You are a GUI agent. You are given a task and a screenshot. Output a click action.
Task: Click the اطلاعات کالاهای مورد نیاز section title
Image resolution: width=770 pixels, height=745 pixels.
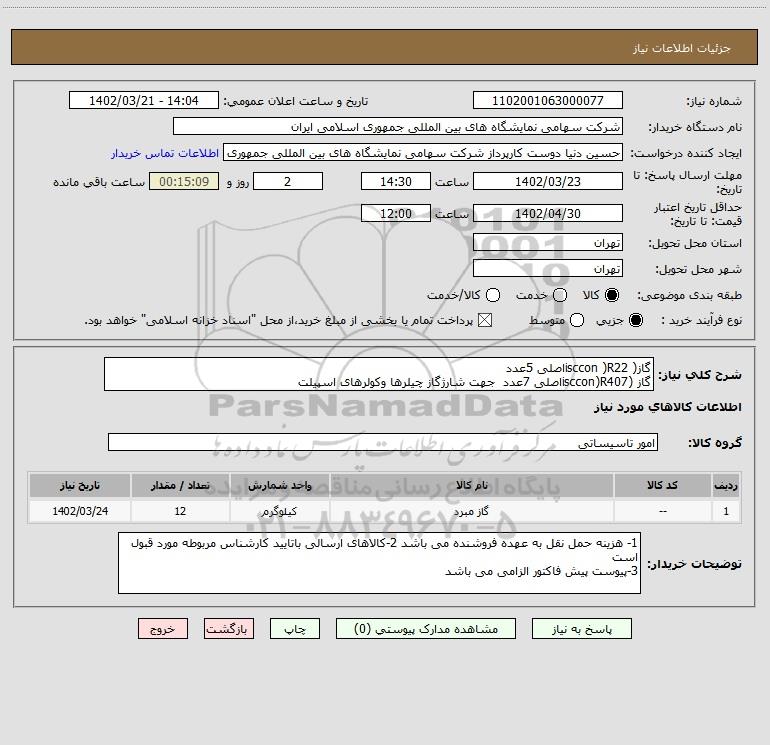tap(667, 407)
